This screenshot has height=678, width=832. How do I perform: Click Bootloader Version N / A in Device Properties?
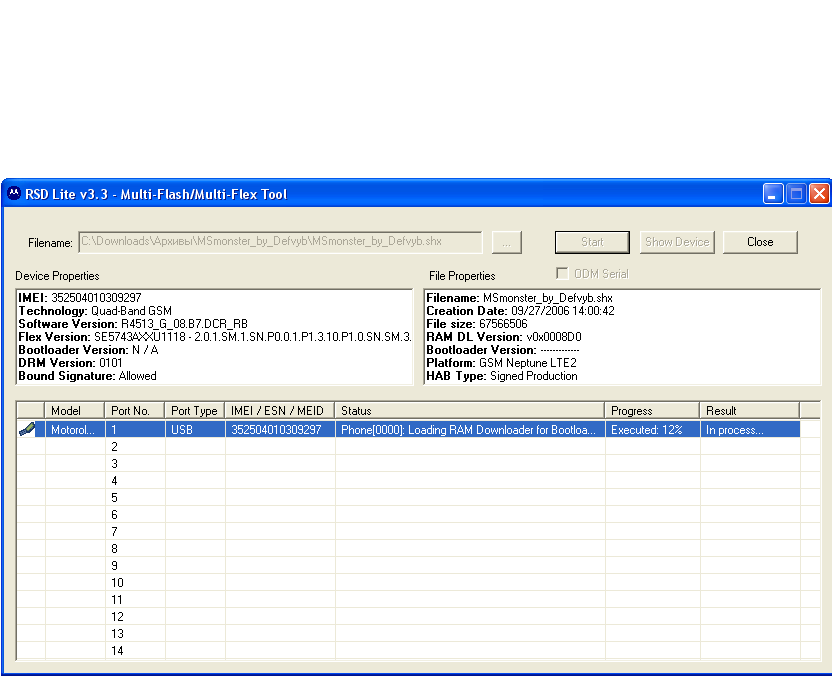pyautogui.click(x=88, y=350)
